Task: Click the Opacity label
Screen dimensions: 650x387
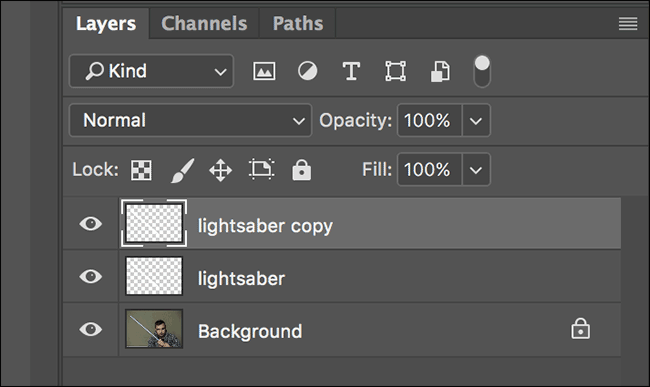Action: pyautogui.click(x=355, y=121)
